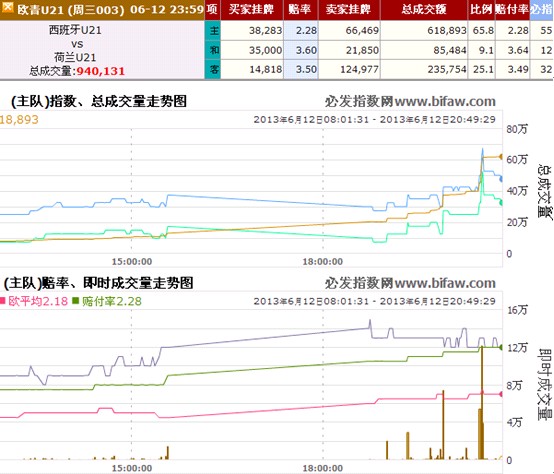Click the home odds 2.28 cell
The width and height of the screenshot is (554, 474).
pyautogui.click(x=301, y=30)
